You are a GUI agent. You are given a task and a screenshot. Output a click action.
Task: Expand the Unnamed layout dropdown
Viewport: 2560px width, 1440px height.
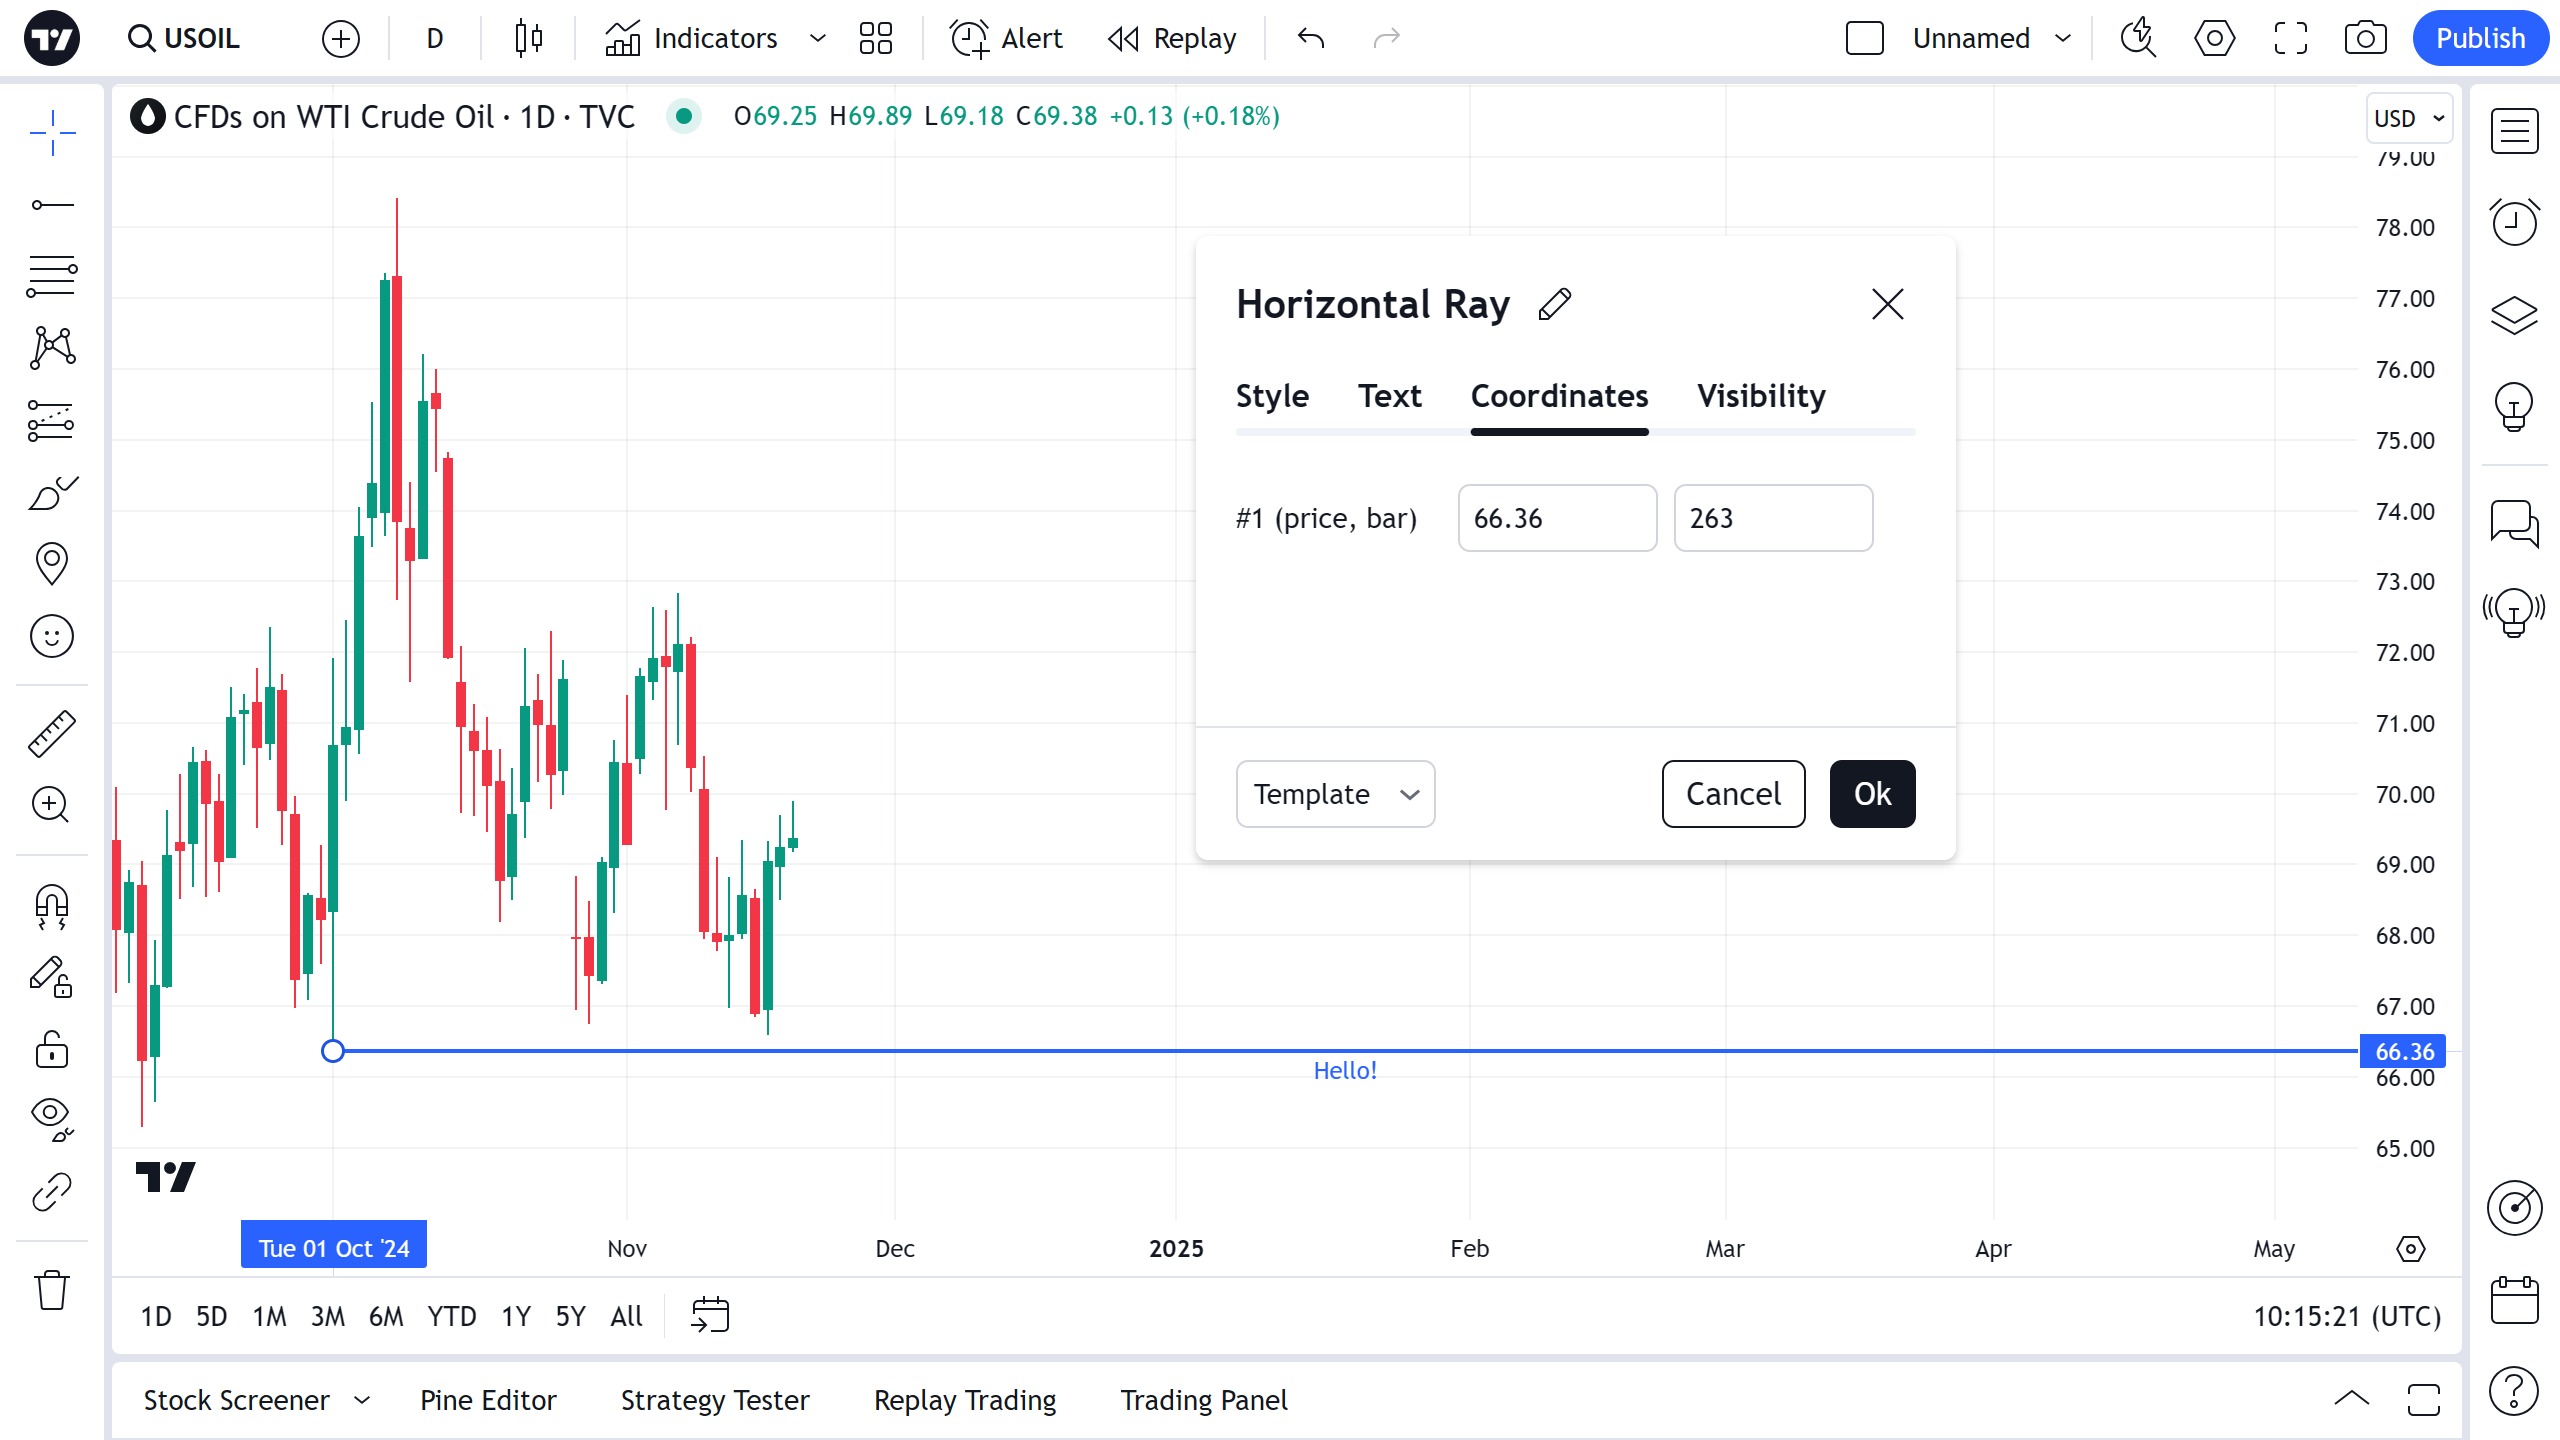tap(2063, 39)
